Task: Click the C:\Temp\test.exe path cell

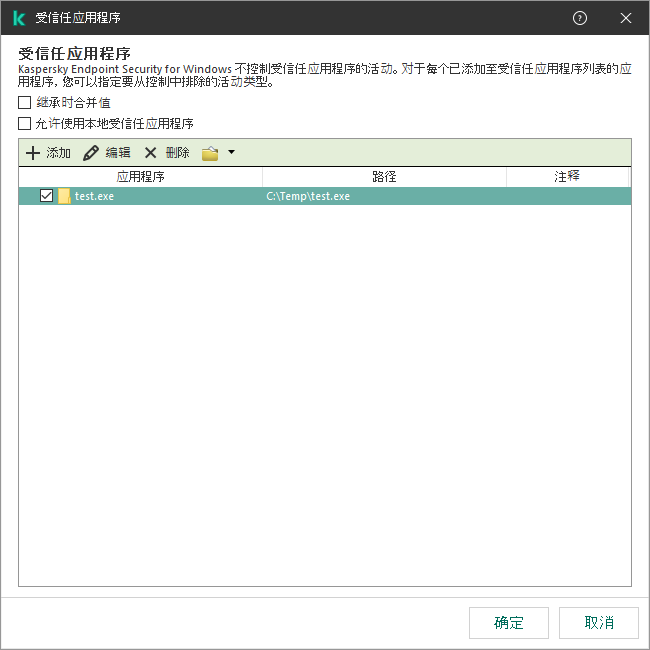Action: point(308,196)
